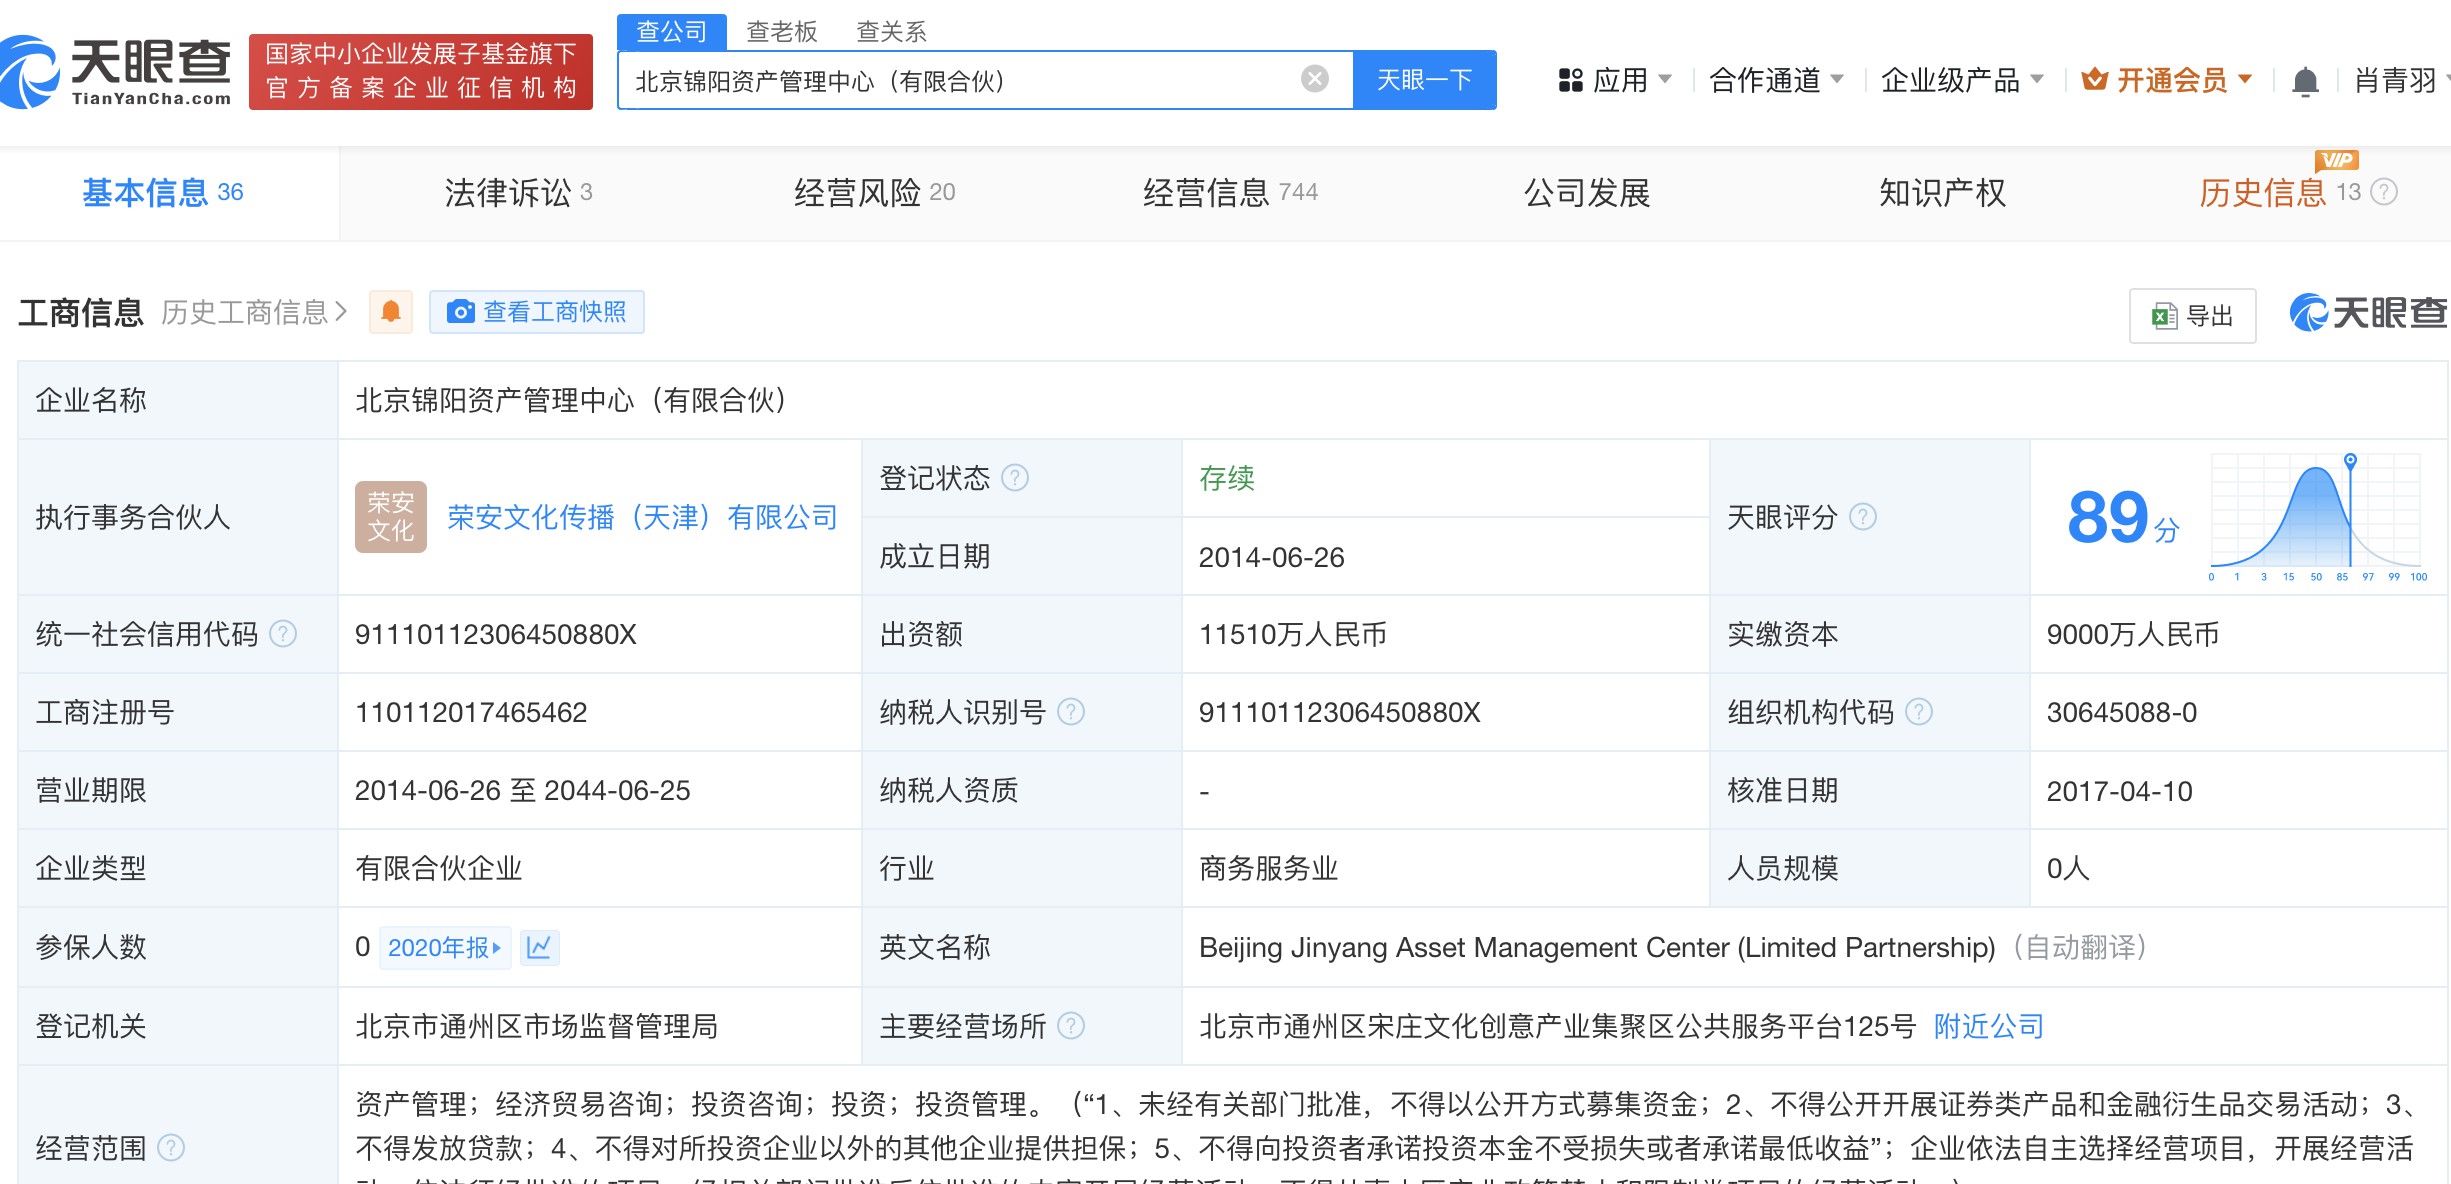2451x1184 pixels.
Task: Switch to 查公司 search tab
Action: point(672,32)
